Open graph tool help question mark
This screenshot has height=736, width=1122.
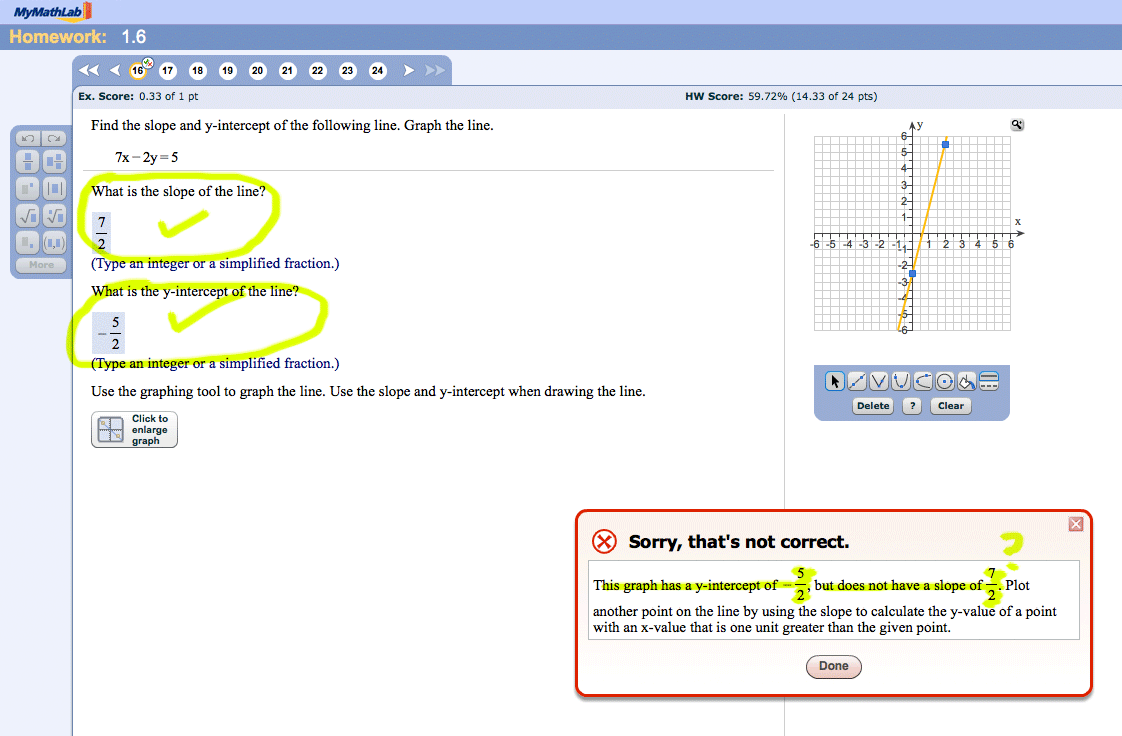912,406
